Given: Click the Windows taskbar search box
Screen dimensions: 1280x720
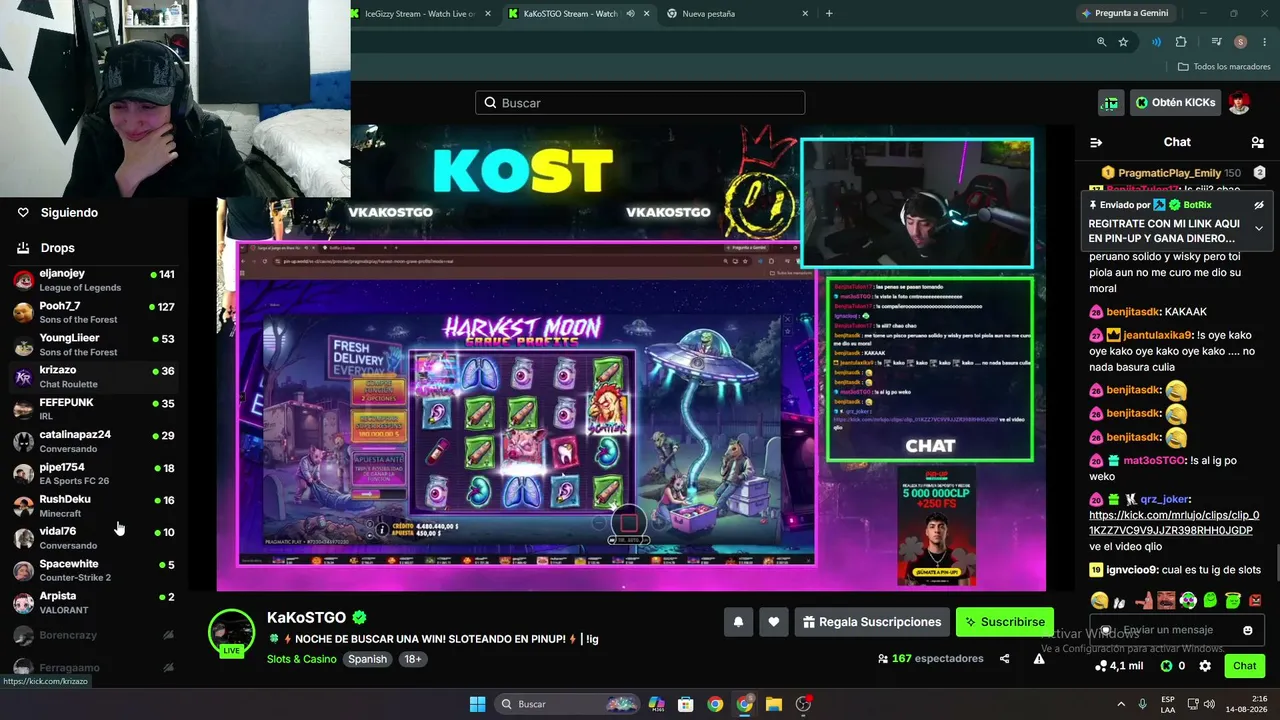Looking at the screenshot, I should [567, 704].
